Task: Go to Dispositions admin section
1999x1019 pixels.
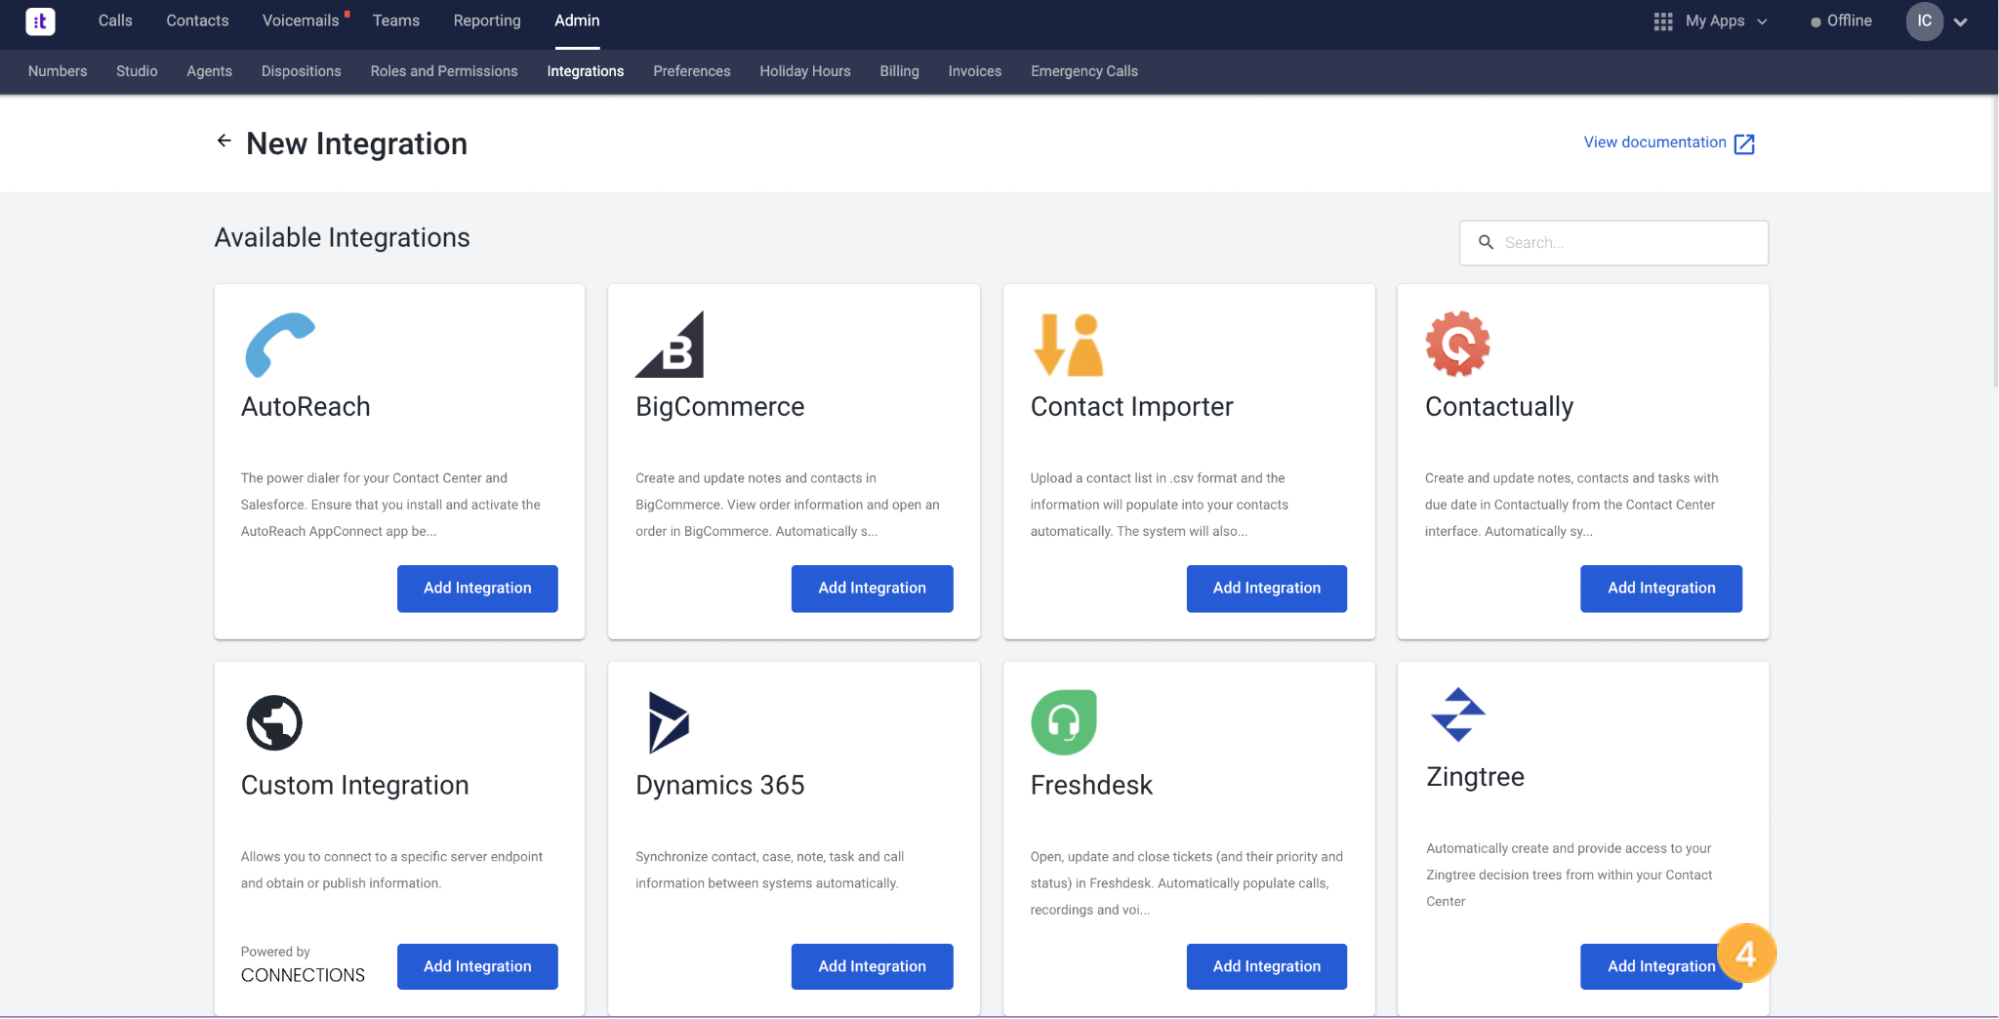Action: pos(301,71)
